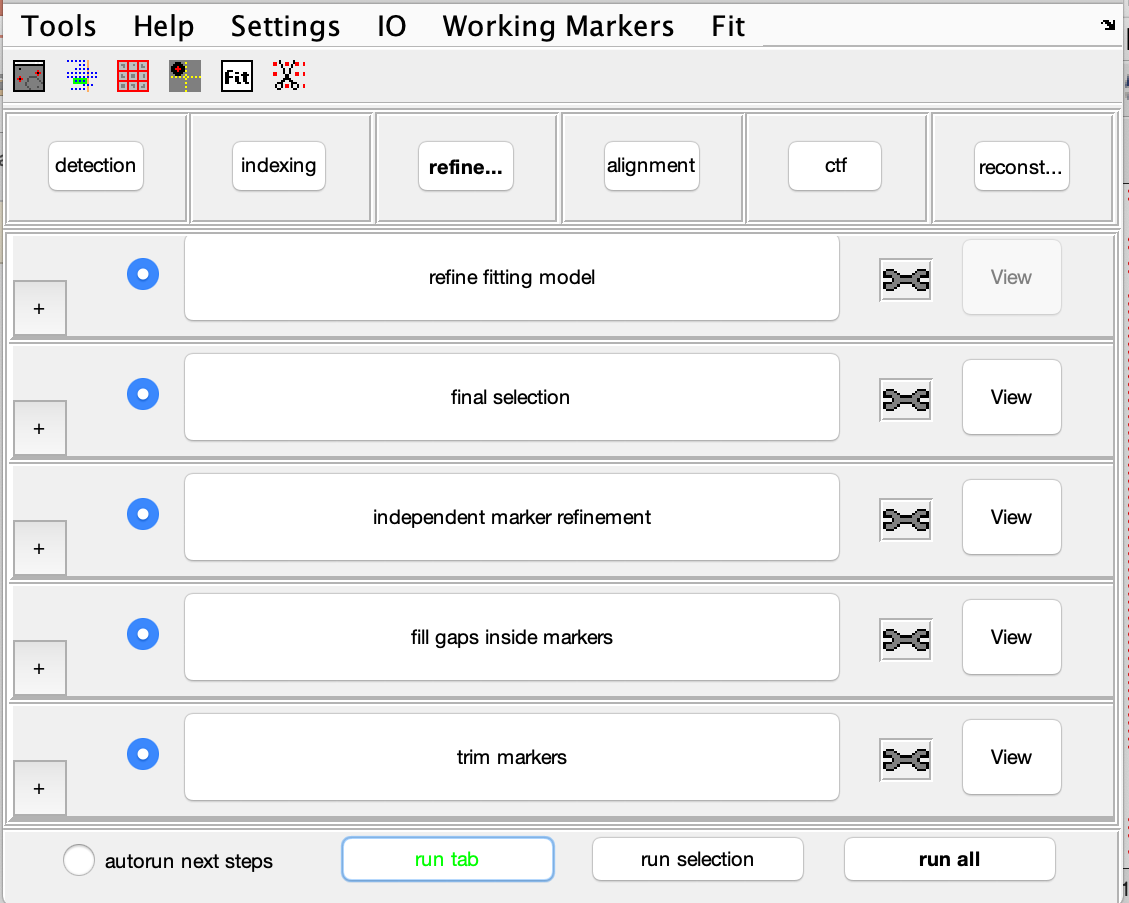Expand the trim markers plus button
Image resolution: width=1129 pixels, height=903 pixels.
[x=40, y=789]
